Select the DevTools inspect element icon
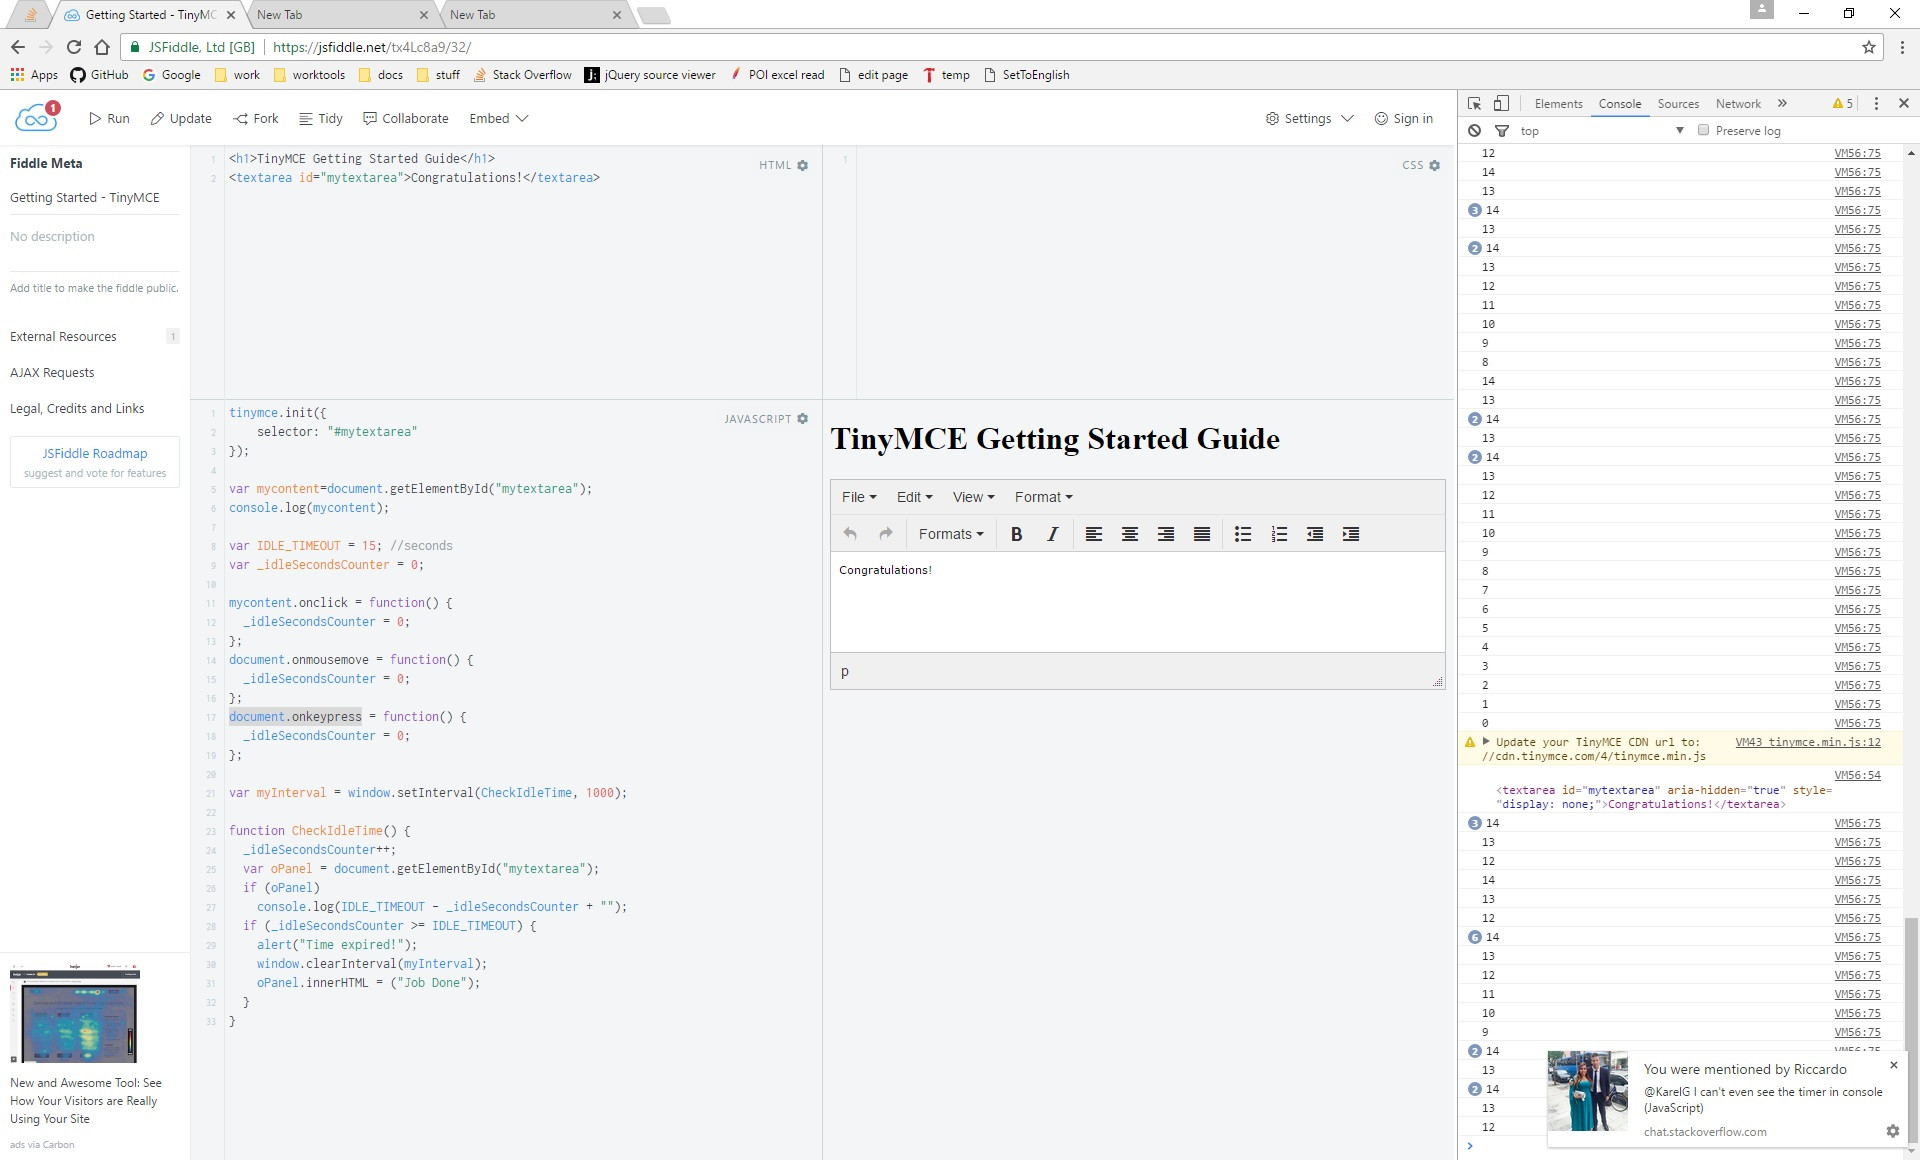 [1474, 103]
